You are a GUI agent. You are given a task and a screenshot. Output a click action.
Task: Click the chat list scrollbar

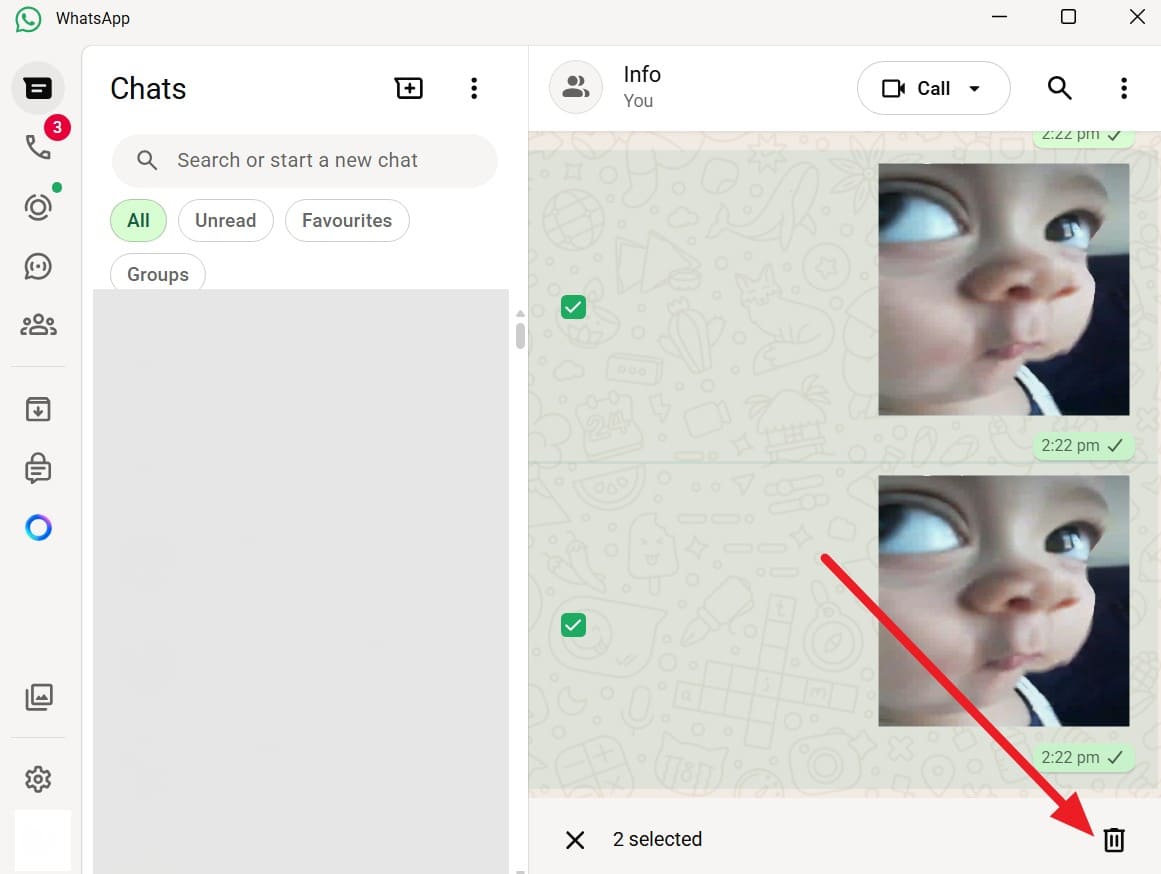(x=520, y=335)
